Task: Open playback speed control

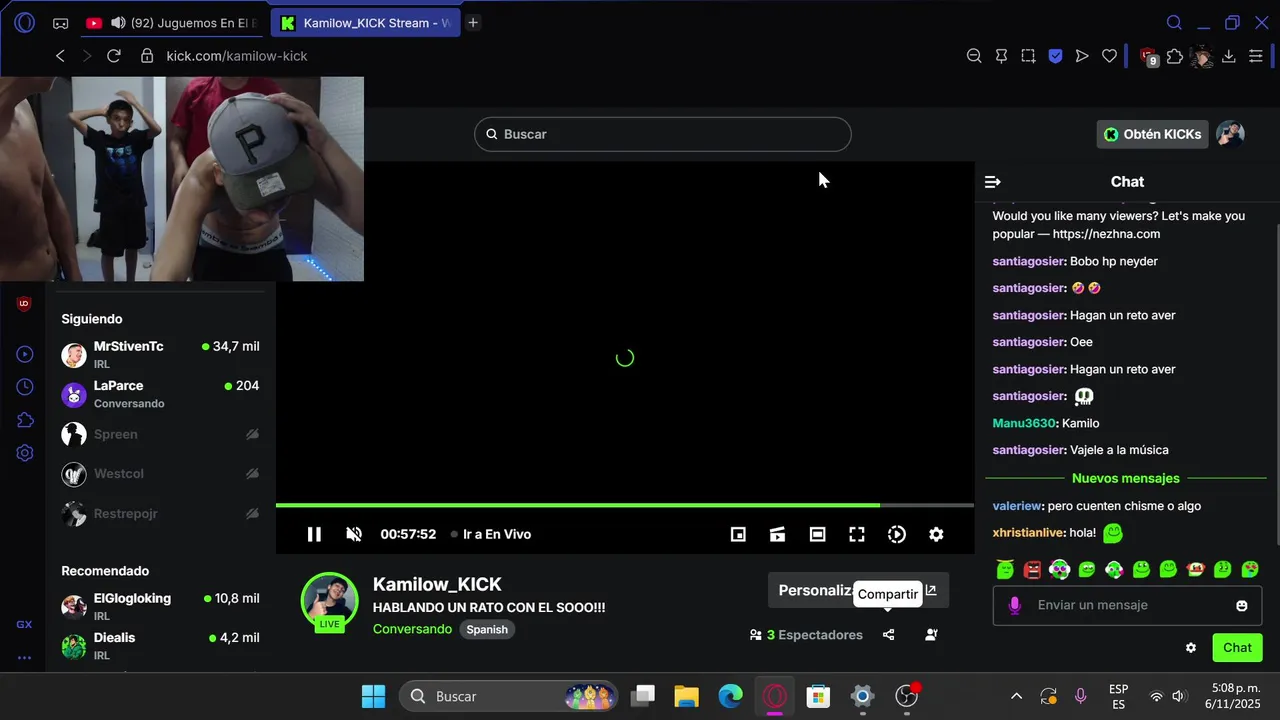Action: coord(897,534)
